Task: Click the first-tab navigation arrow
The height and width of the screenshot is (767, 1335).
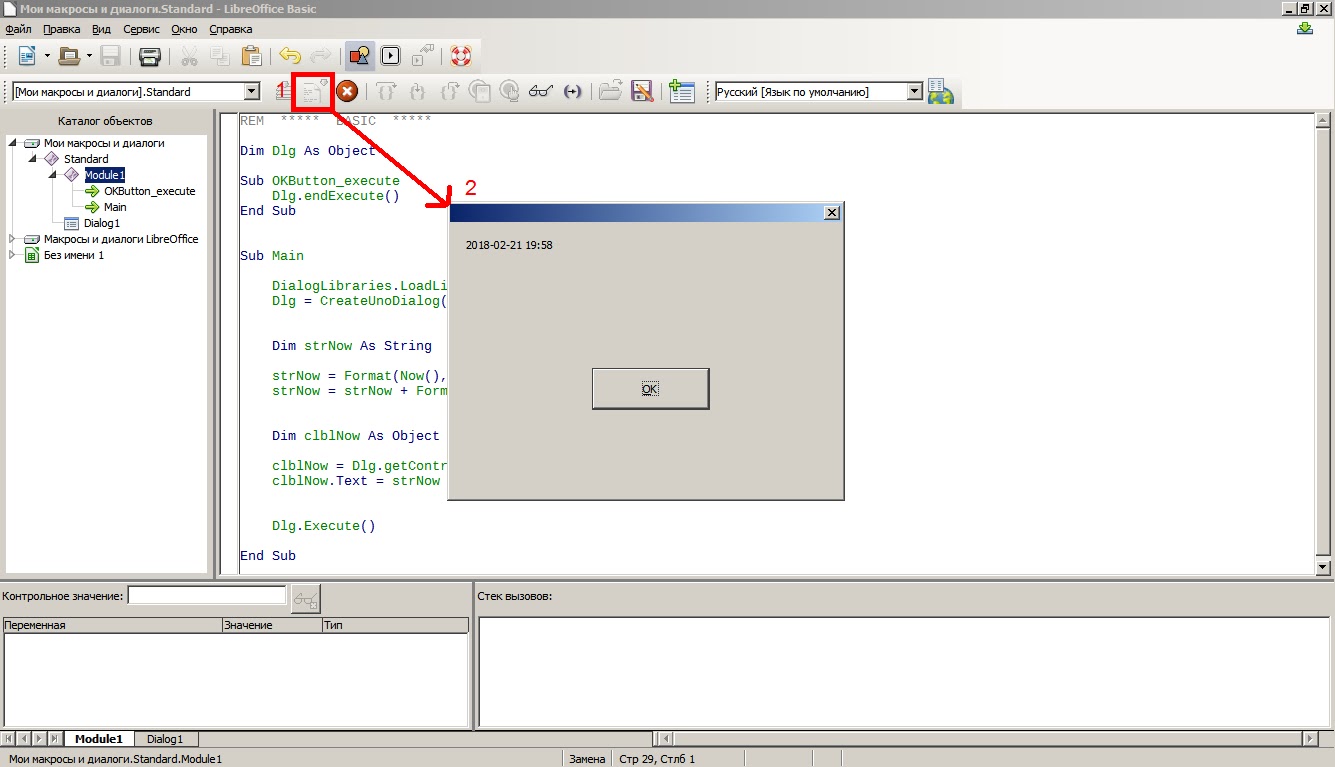Action: pyautogui.click(x=10, y=739)
